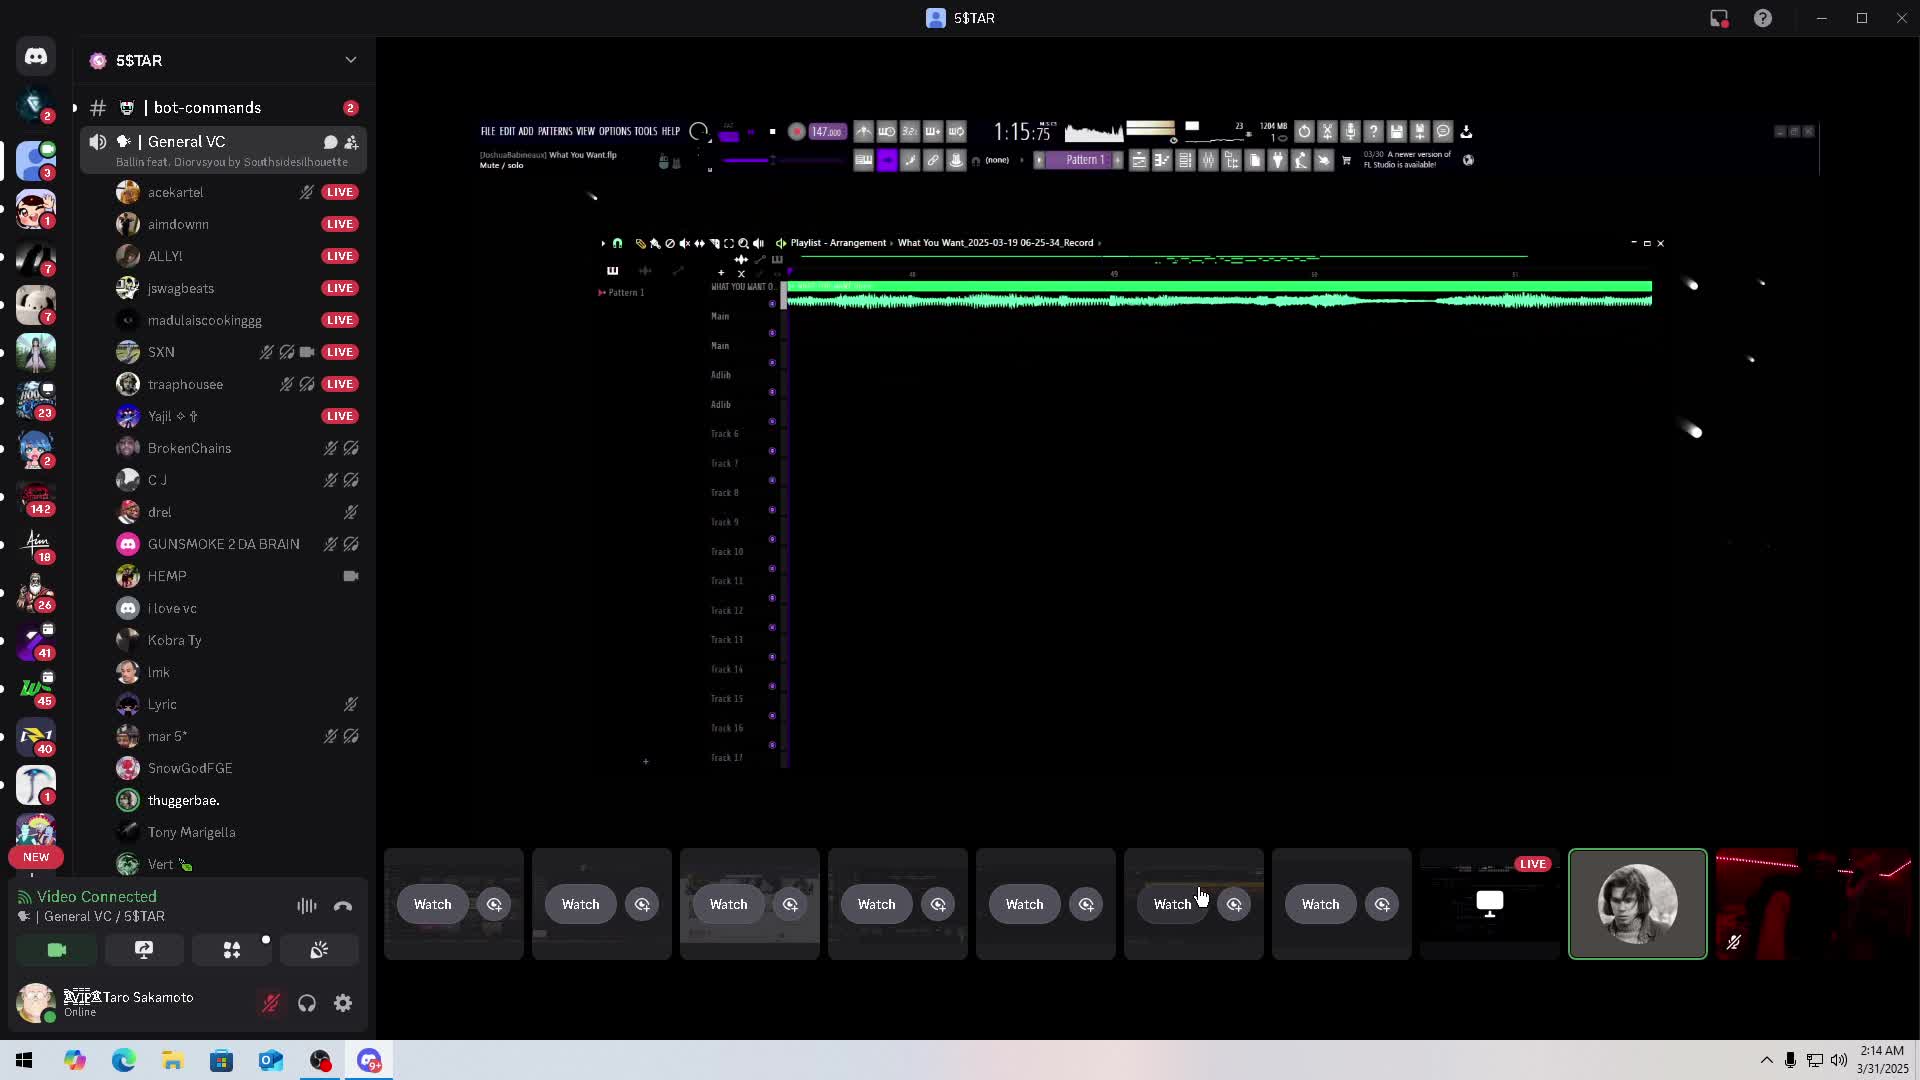Image resolution: width=1920 pixels, height=1080 pixels.
Task: Expand the 5$TAR server dropdown menu
Action: pos(351,60)
